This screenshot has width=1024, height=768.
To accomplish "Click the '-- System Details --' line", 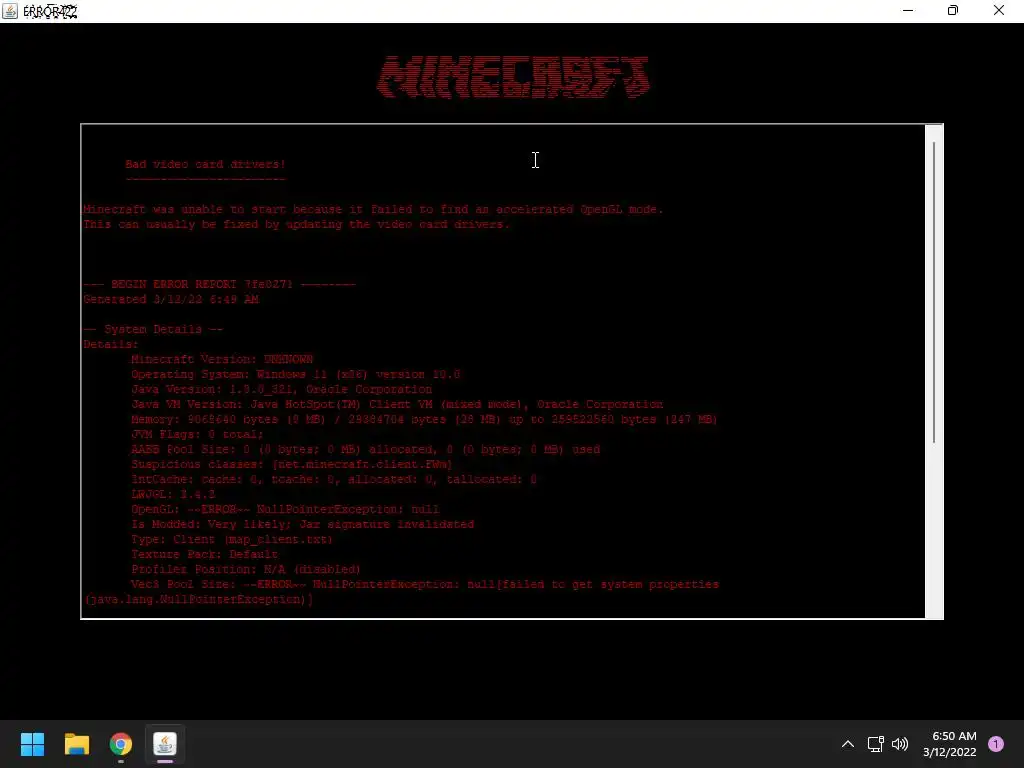I will click(153, 329).
